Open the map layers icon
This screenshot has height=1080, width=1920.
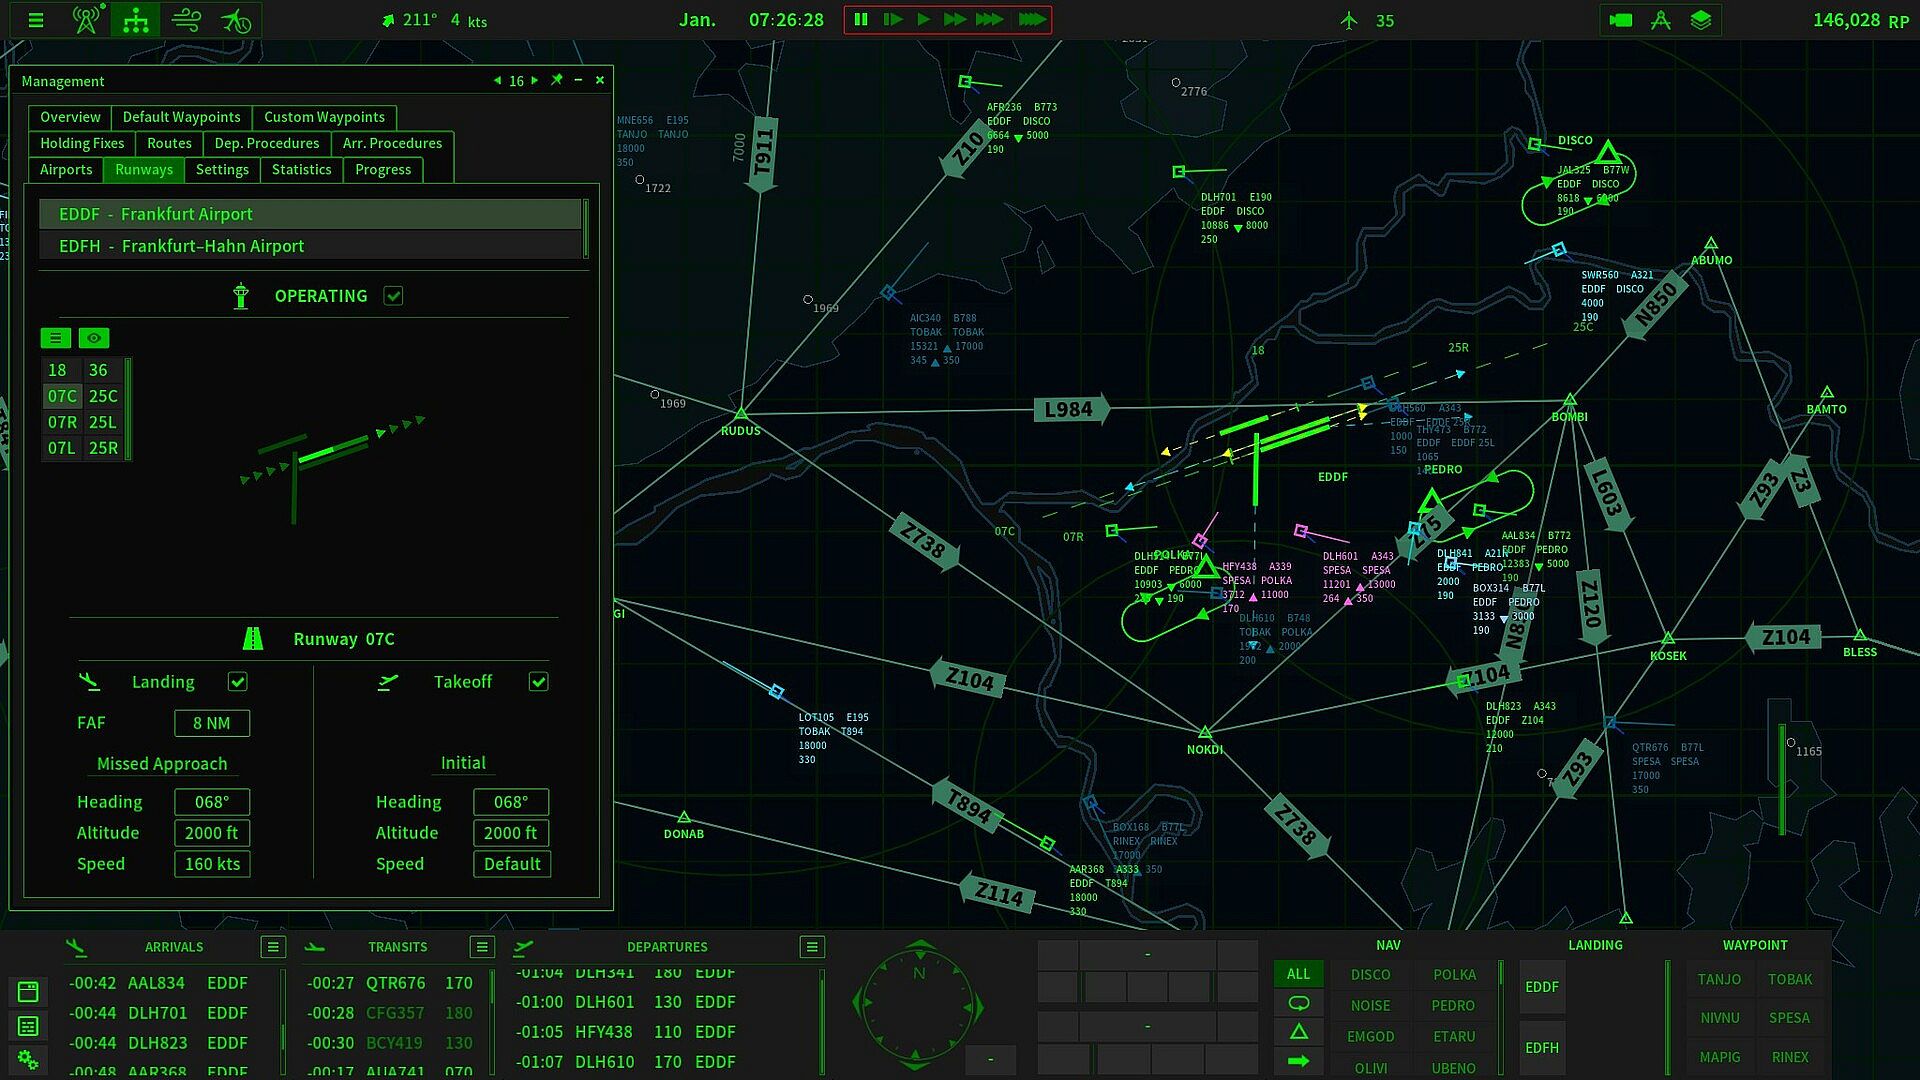point(1700,20)
